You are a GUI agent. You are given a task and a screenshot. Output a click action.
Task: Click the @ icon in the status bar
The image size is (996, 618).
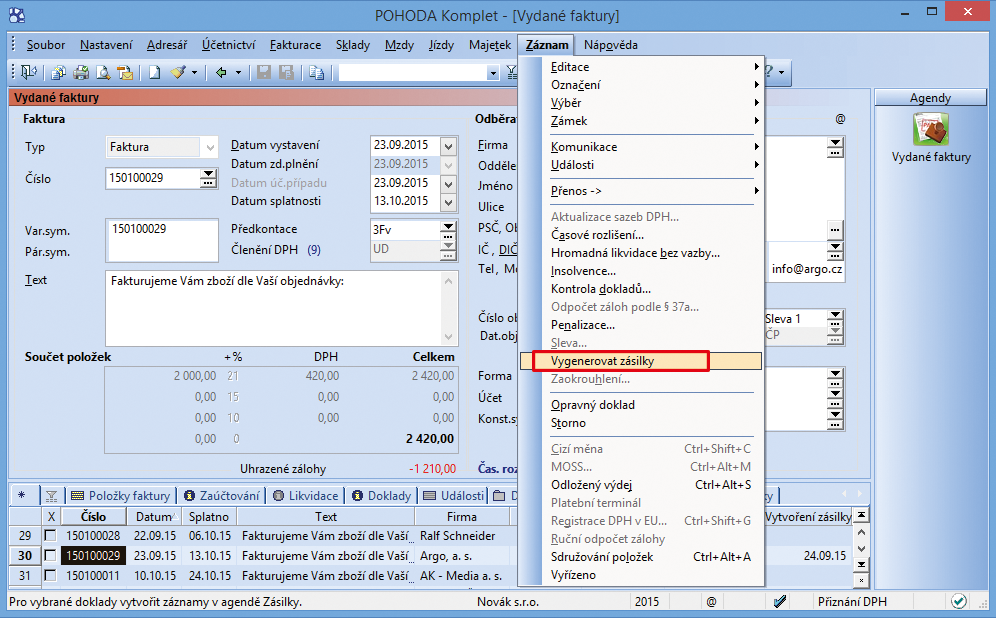click(711, 601)
